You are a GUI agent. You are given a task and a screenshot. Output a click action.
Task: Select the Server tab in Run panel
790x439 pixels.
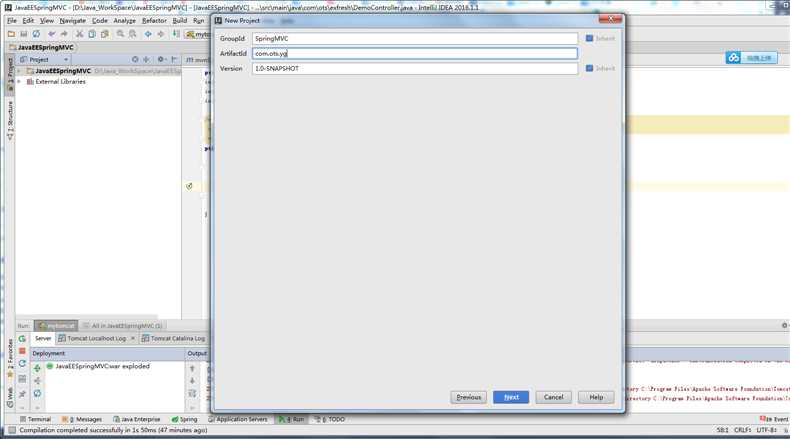click(x=43, y=338)
